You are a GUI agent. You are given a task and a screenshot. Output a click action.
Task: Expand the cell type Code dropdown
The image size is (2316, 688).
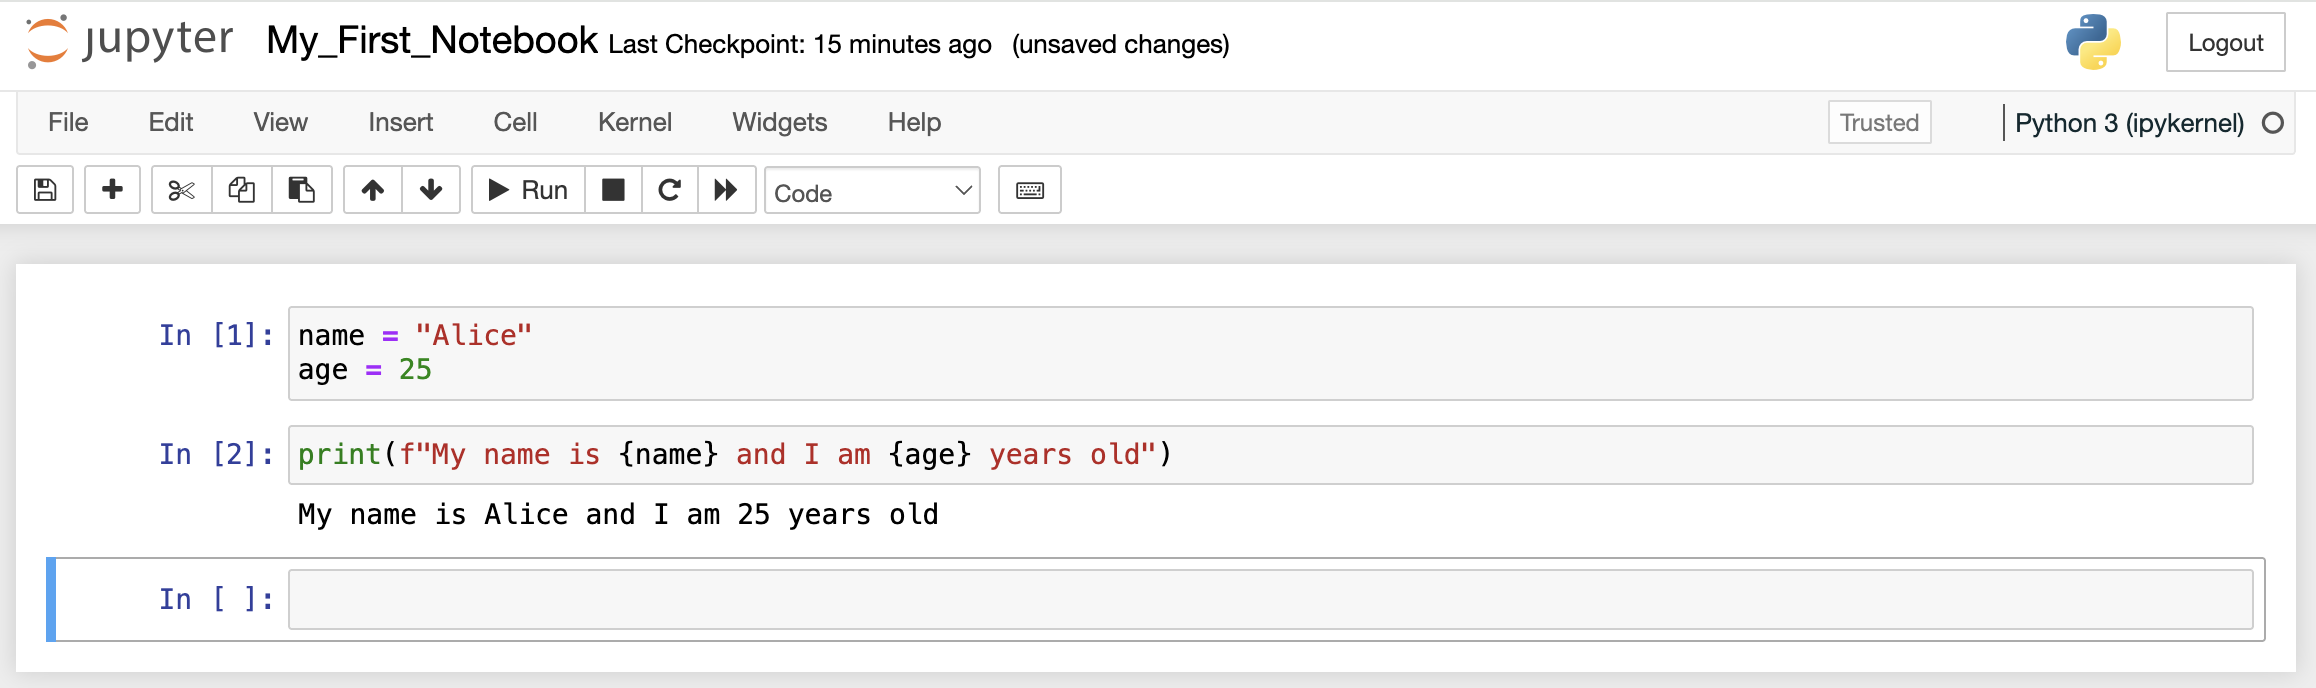872,191
